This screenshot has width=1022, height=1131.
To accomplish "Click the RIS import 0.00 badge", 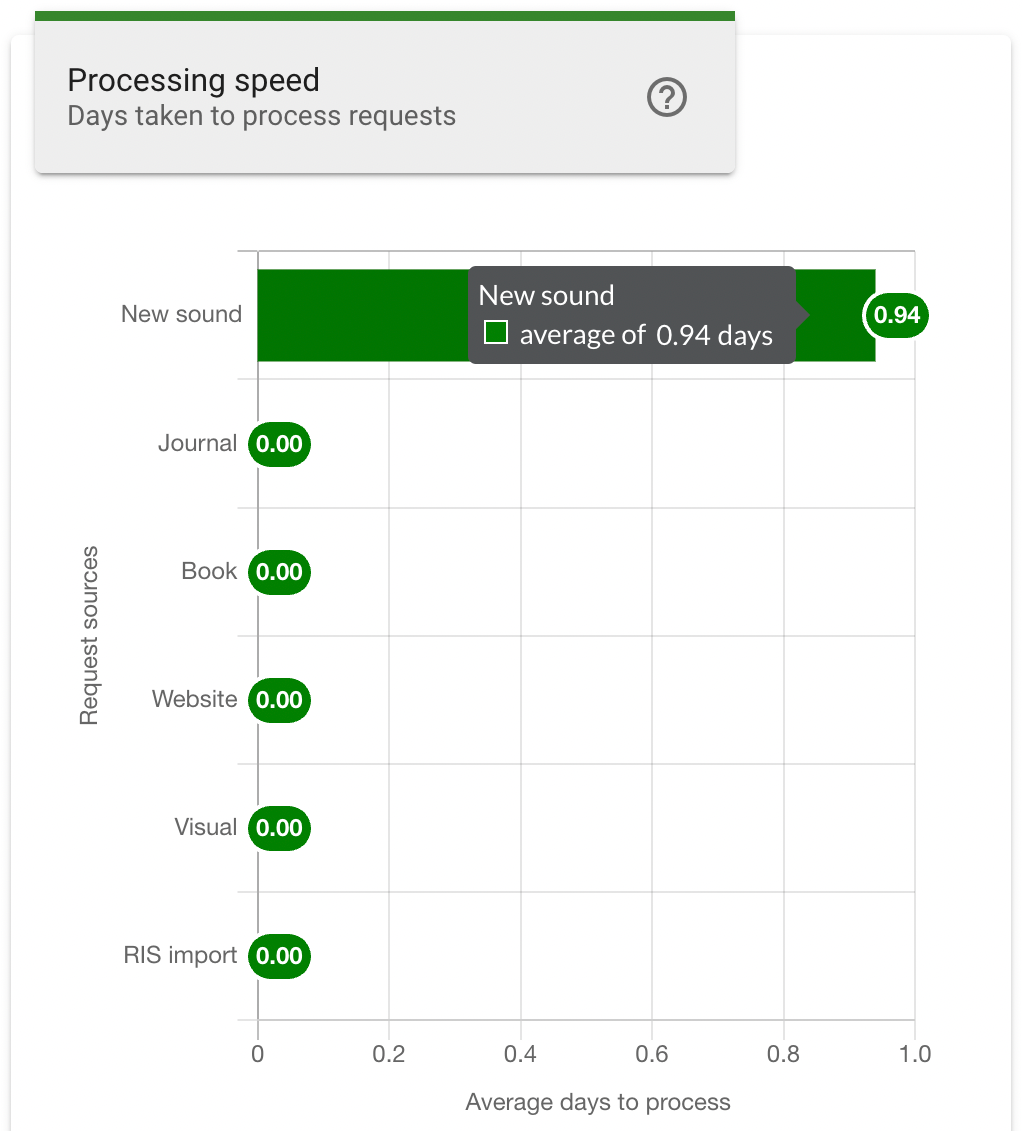I will [x=279, y=956].
